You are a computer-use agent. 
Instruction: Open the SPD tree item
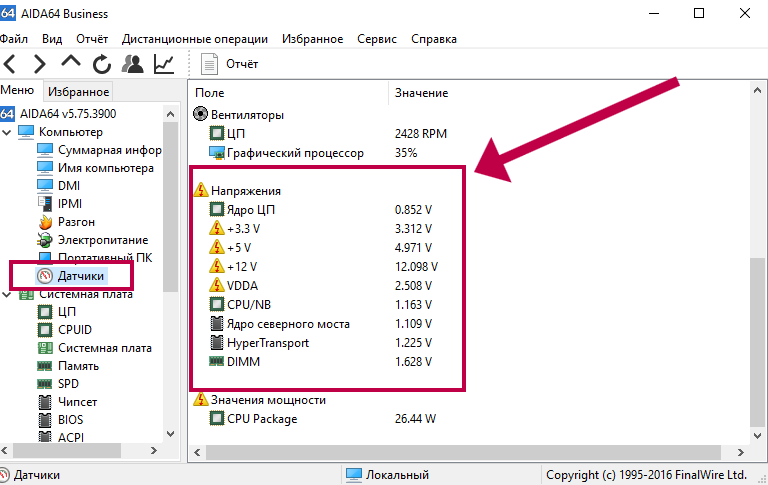(x=58, y=384)
